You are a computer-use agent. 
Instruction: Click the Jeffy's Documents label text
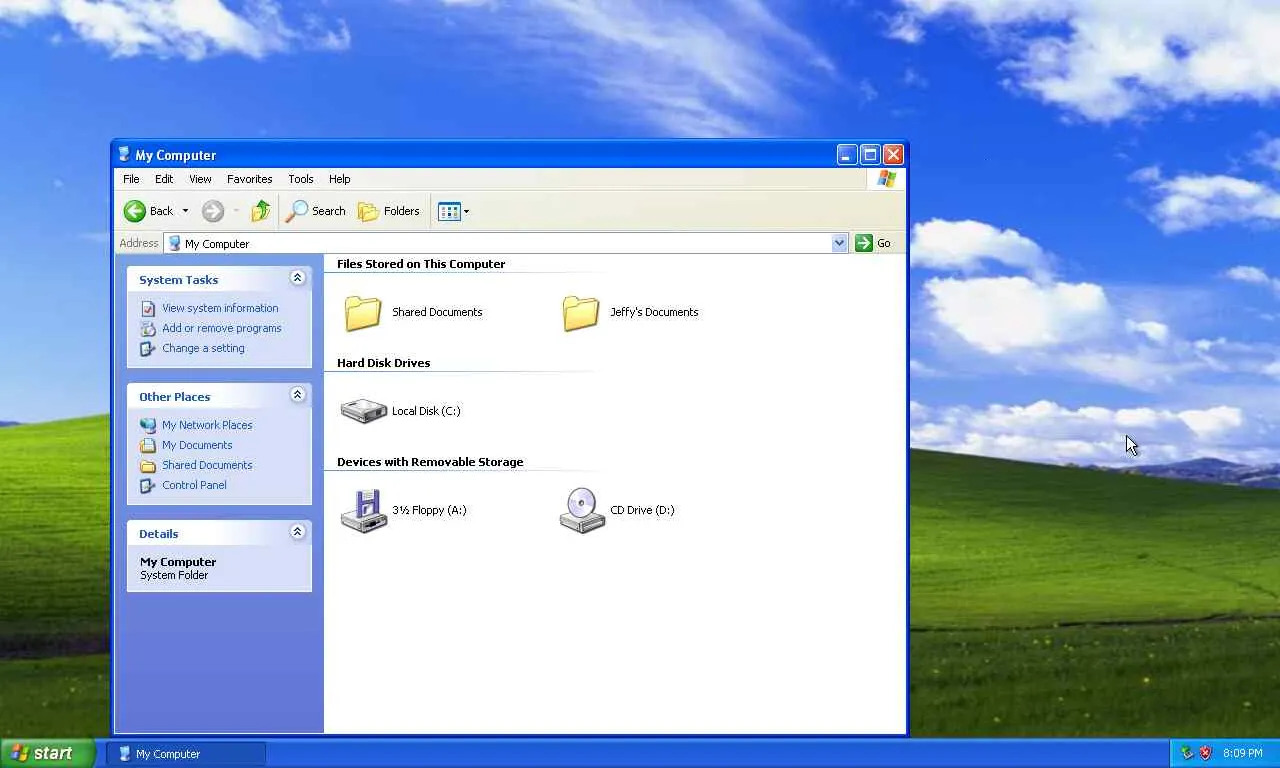654,312
